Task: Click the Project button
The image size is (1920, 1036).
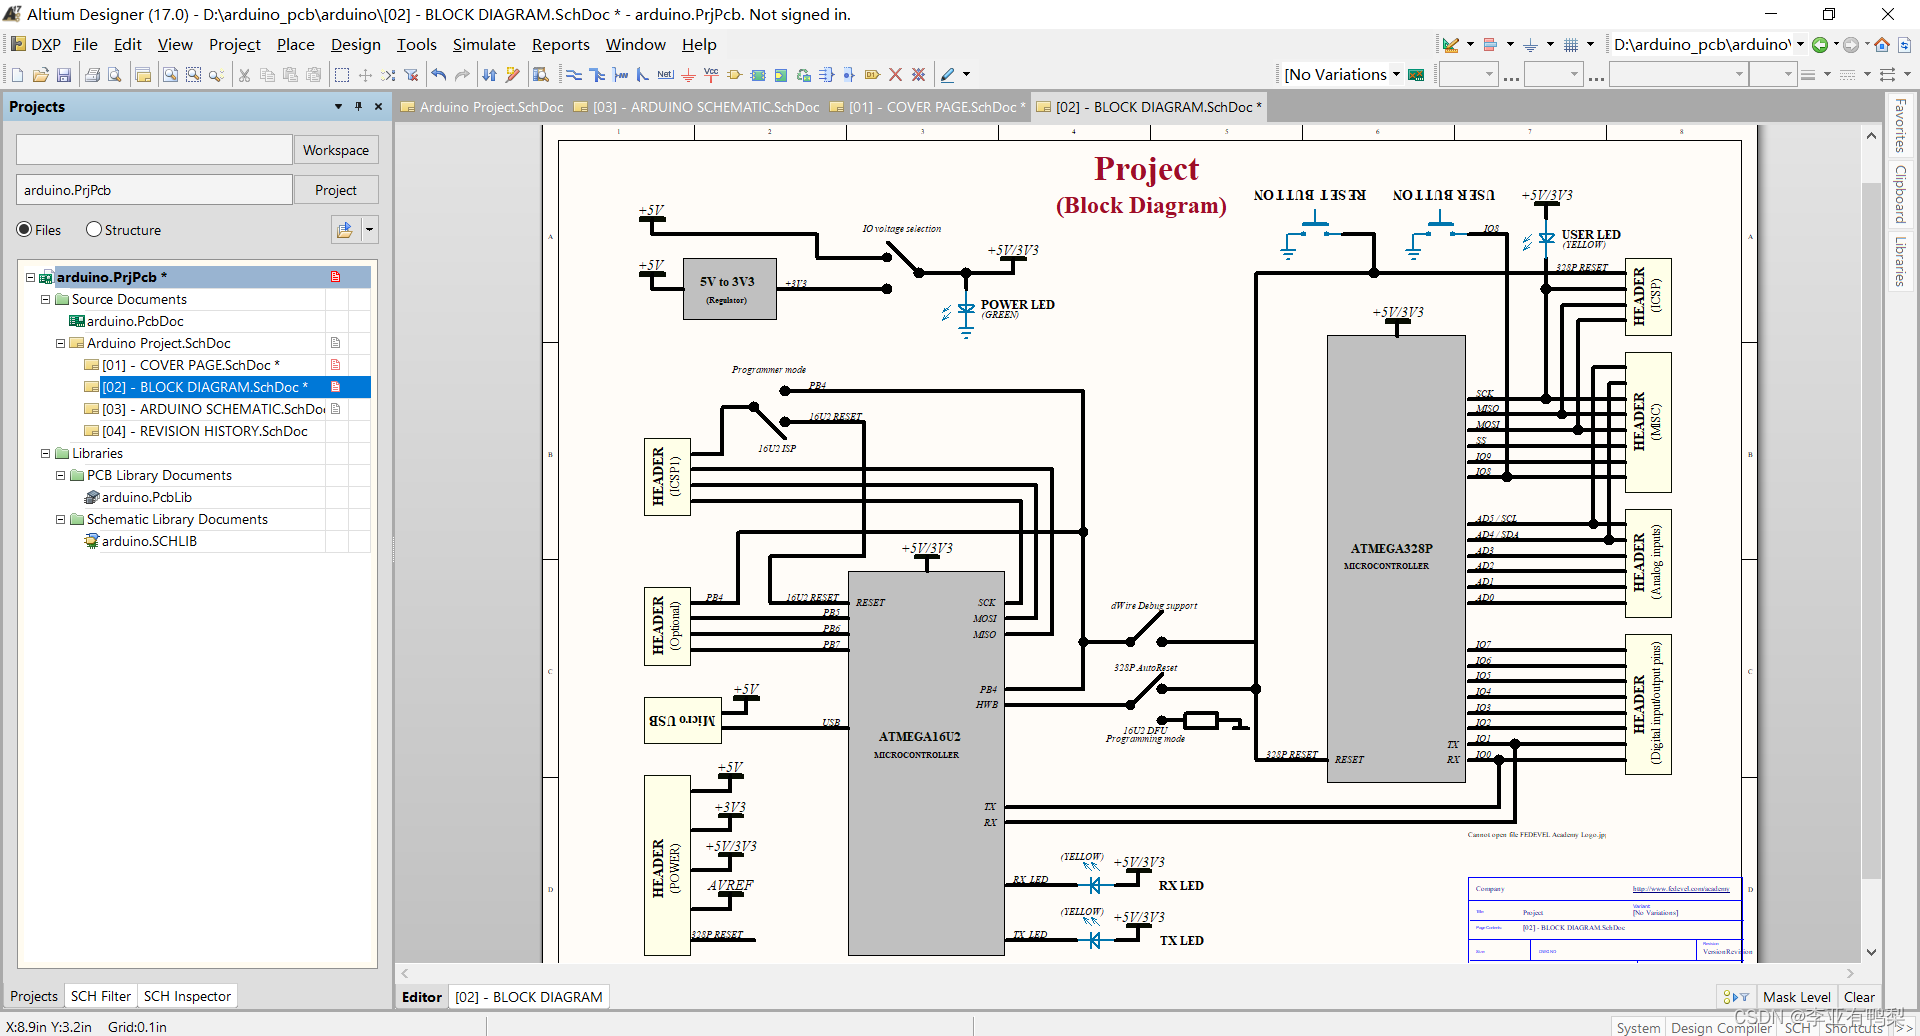Action: coord(336,190)
